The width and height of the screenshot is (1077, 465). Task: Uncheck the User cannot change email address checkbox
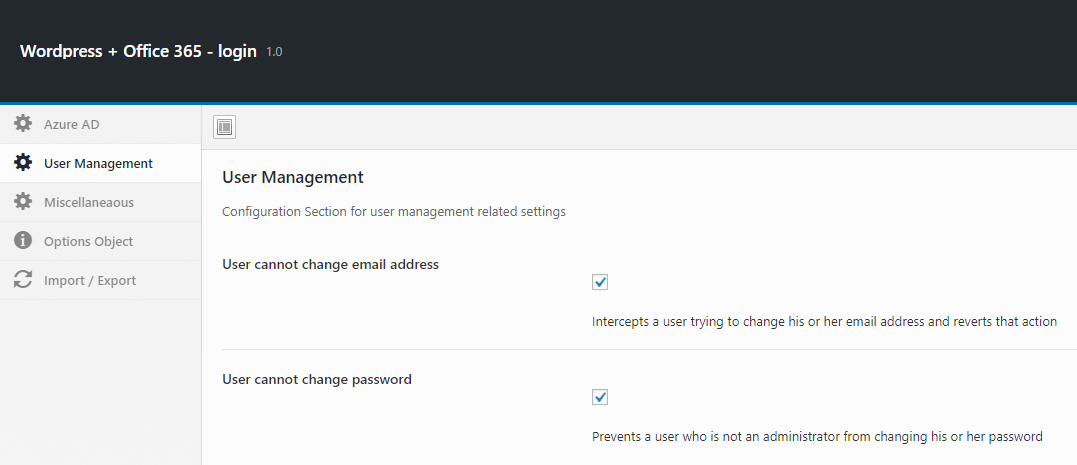click(x=600, y=282)
